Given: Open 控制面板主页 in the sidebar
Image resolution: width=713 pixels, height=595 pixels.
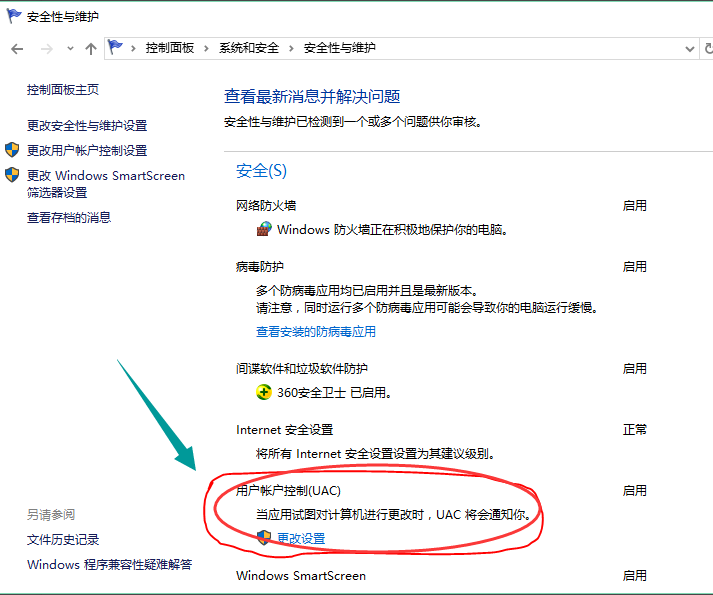Looking at the screenshot, I should (x=63, y=89).
